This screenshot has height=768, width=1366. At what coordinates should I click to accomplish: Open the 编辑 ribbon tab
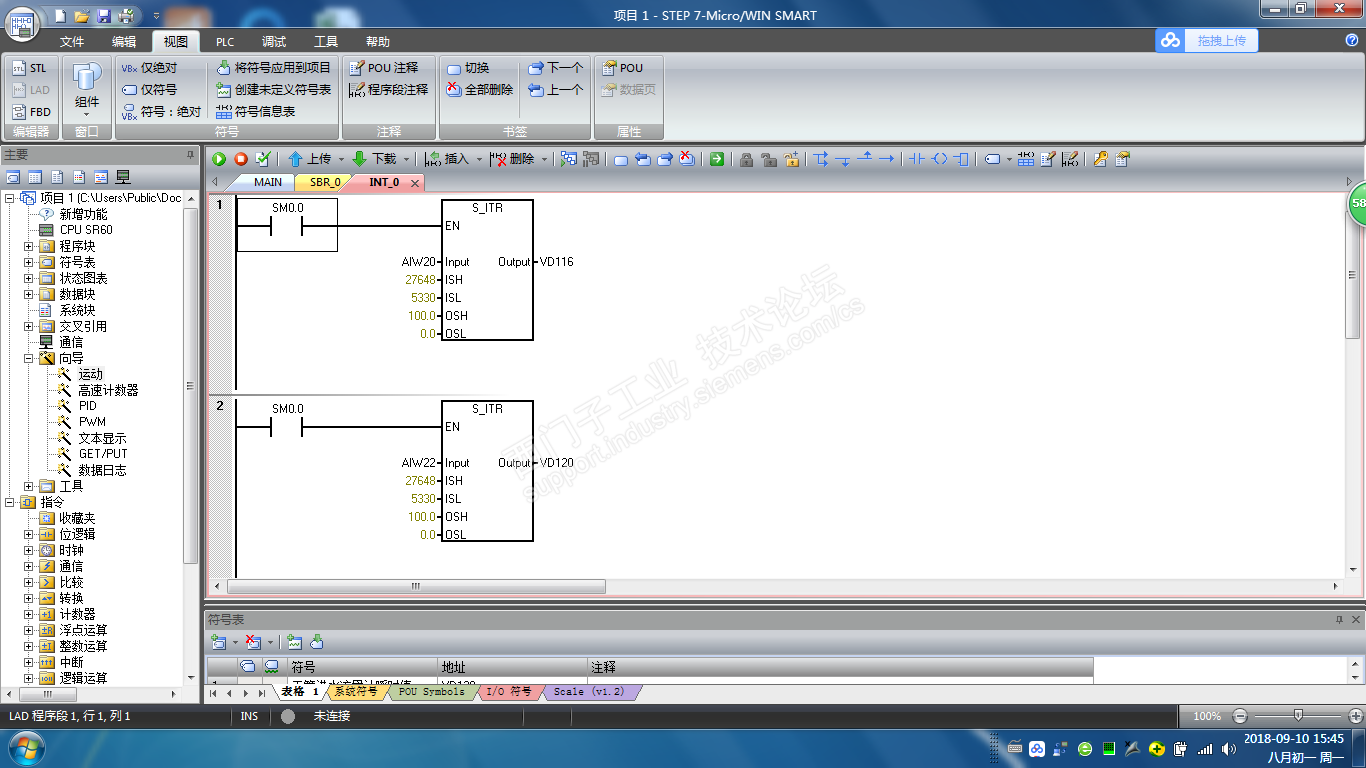pos(124,42)
